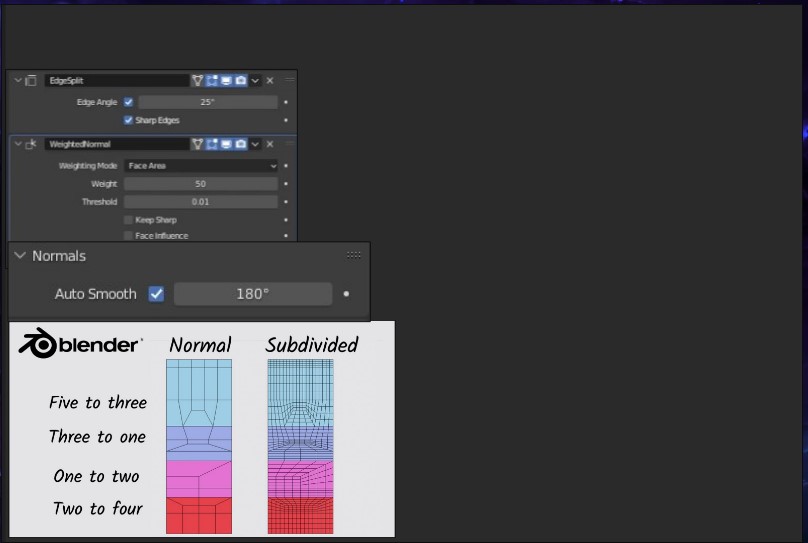
Task: Click the 'Normals' panel title text
Action: pyautogui.click(x=59, y=256)
